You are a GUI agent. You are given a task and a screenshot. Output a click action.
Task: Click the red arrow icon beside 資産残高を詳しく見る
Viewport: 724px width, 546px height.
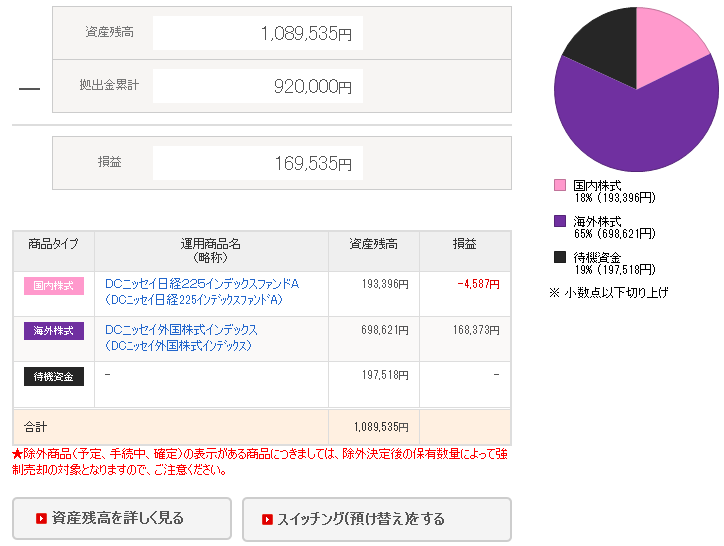tap(41, 518)
